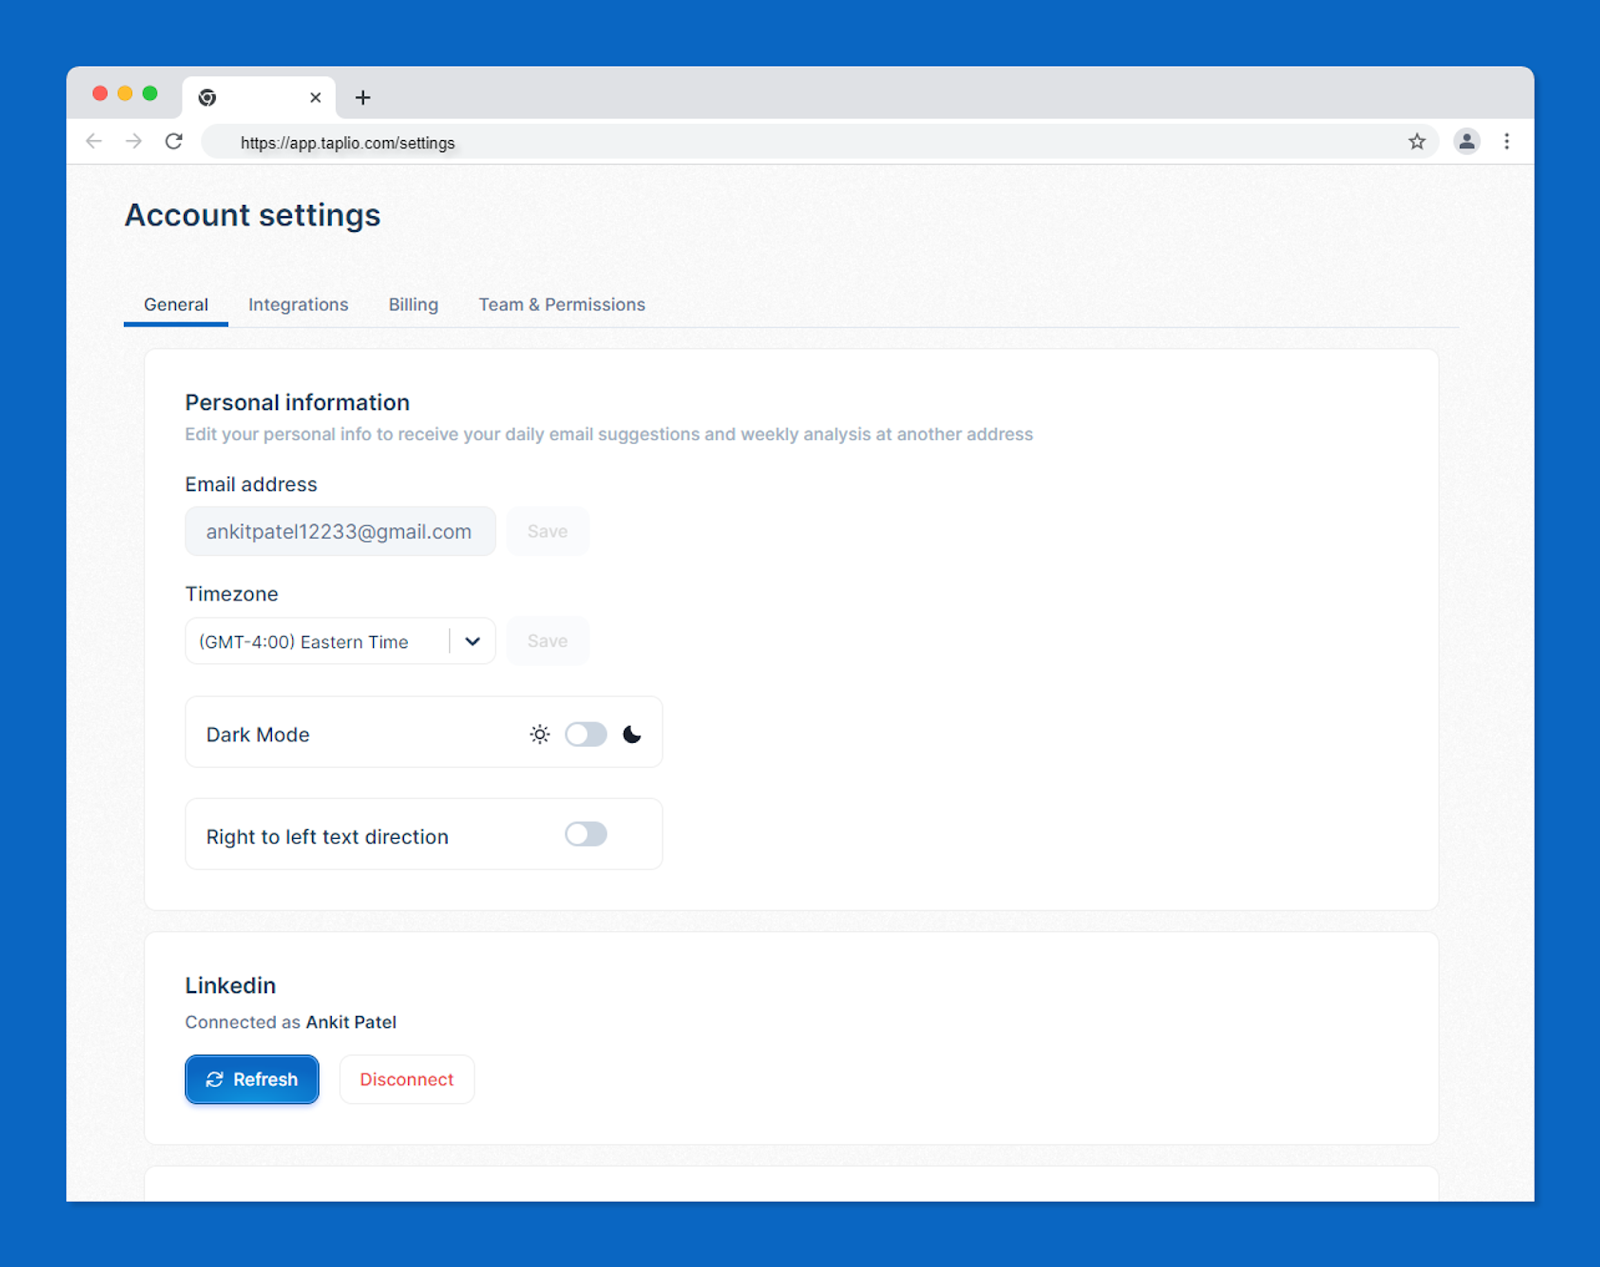Click the browser forward arrow
Screen dimensions: 1600x1267
134,141
